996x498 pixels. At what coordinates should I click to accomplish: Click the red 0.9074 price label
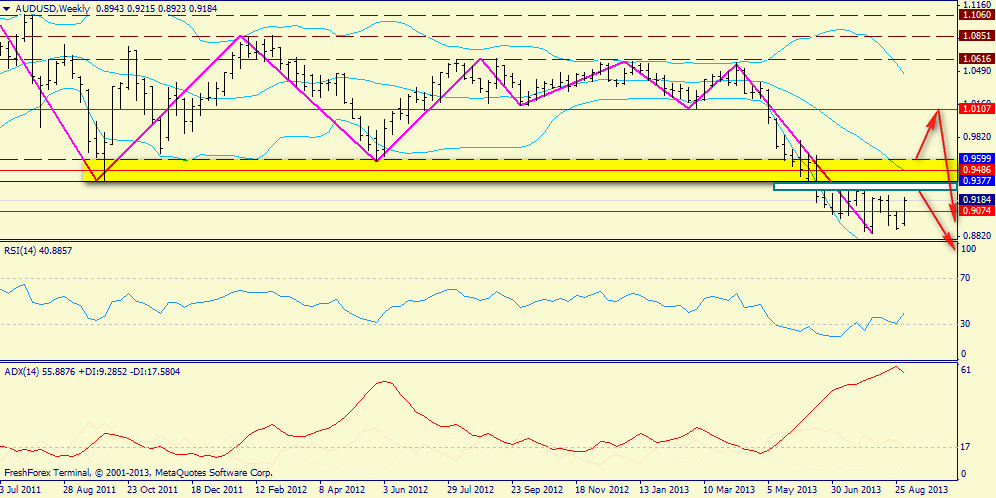[975, 211]
